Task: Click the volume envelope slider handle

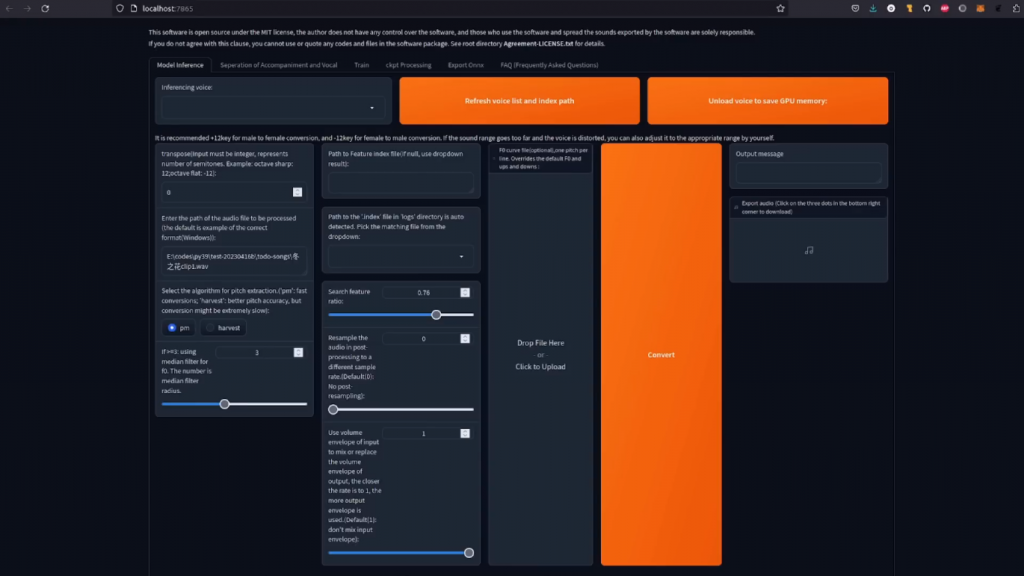Action: (x=469, y=552)
